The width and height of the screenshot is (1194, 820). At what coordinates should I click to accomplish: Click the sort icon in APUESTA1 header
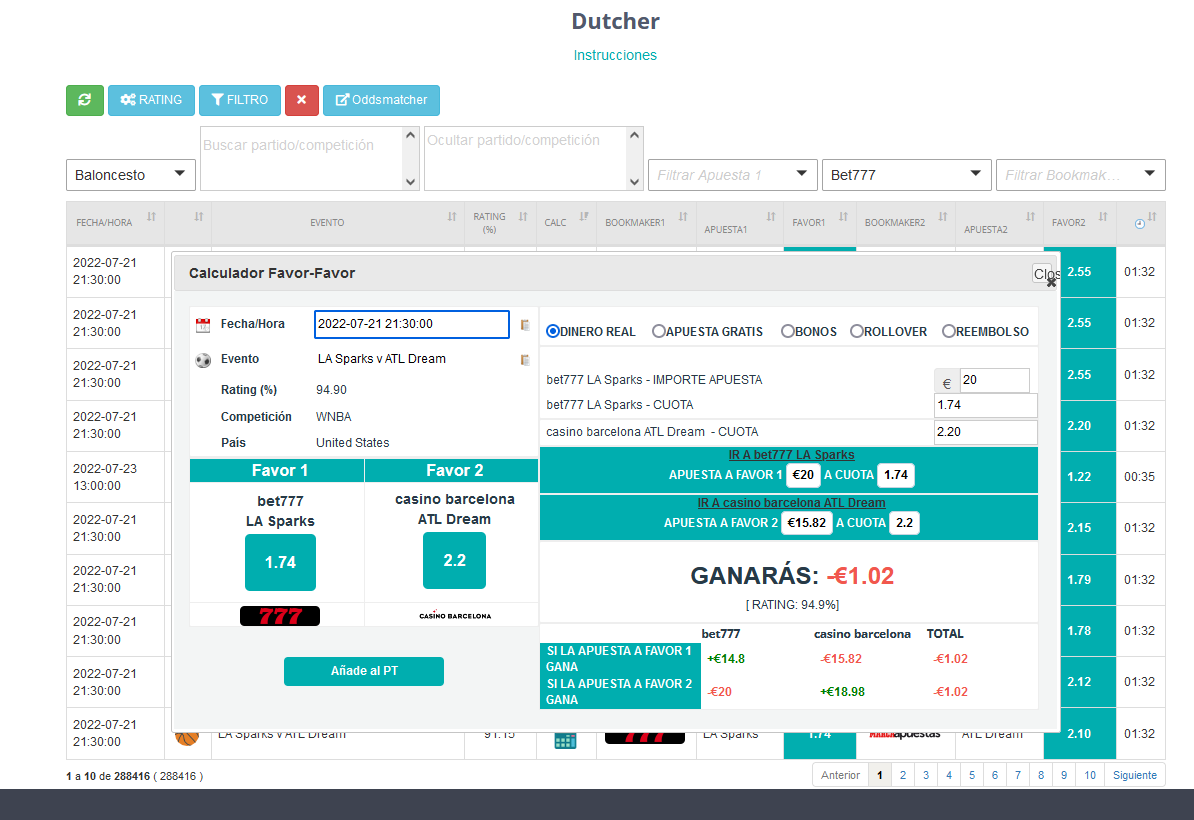click(x=771, y=217)
